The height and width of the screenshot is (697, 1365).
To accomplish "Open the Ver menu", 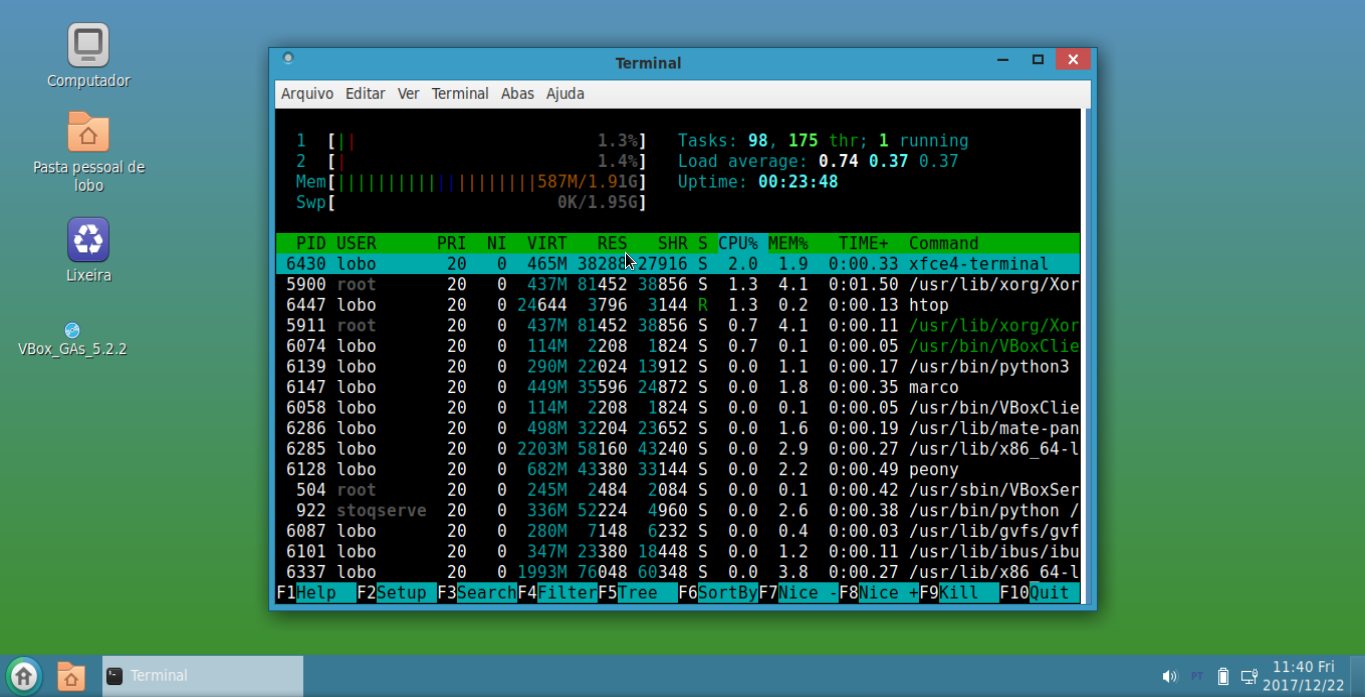I will click(x=408, y=93).
